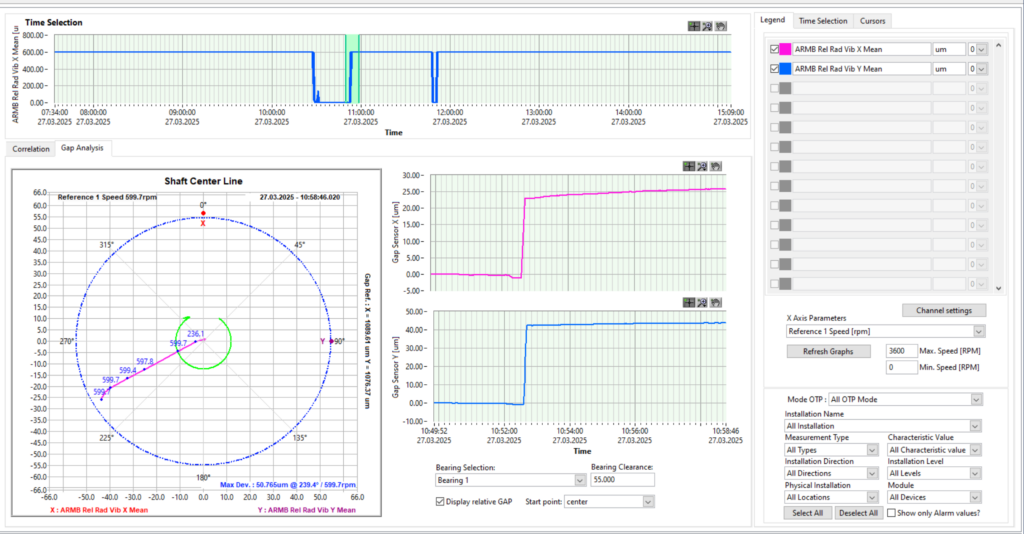Viewport: 1024px width, 534px height.
Task: Switch to the Legend tab
Action: pyautogui.click(x=773, y=20)
